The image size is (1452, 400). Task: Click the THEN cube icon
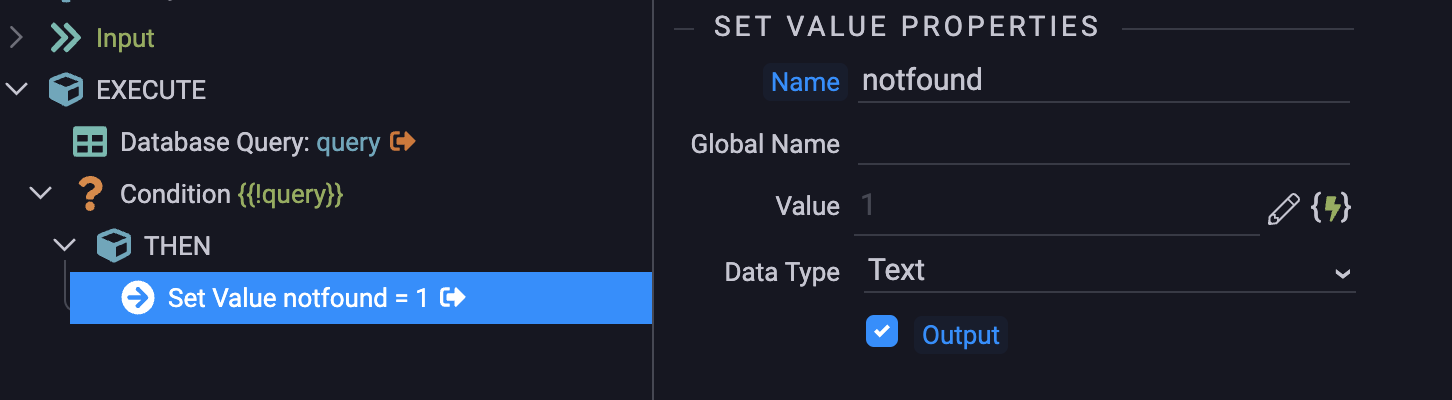click(x=113, y=246)
